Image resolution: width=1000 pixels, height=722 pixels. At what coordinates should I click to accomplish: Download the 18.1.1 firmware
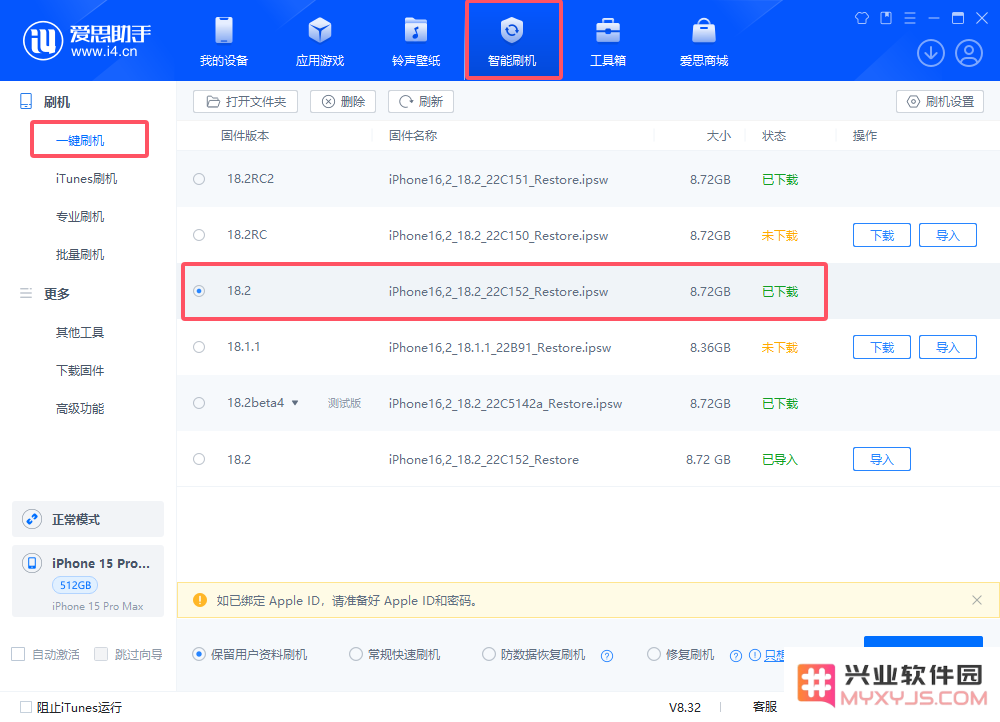tap(882, 347)
